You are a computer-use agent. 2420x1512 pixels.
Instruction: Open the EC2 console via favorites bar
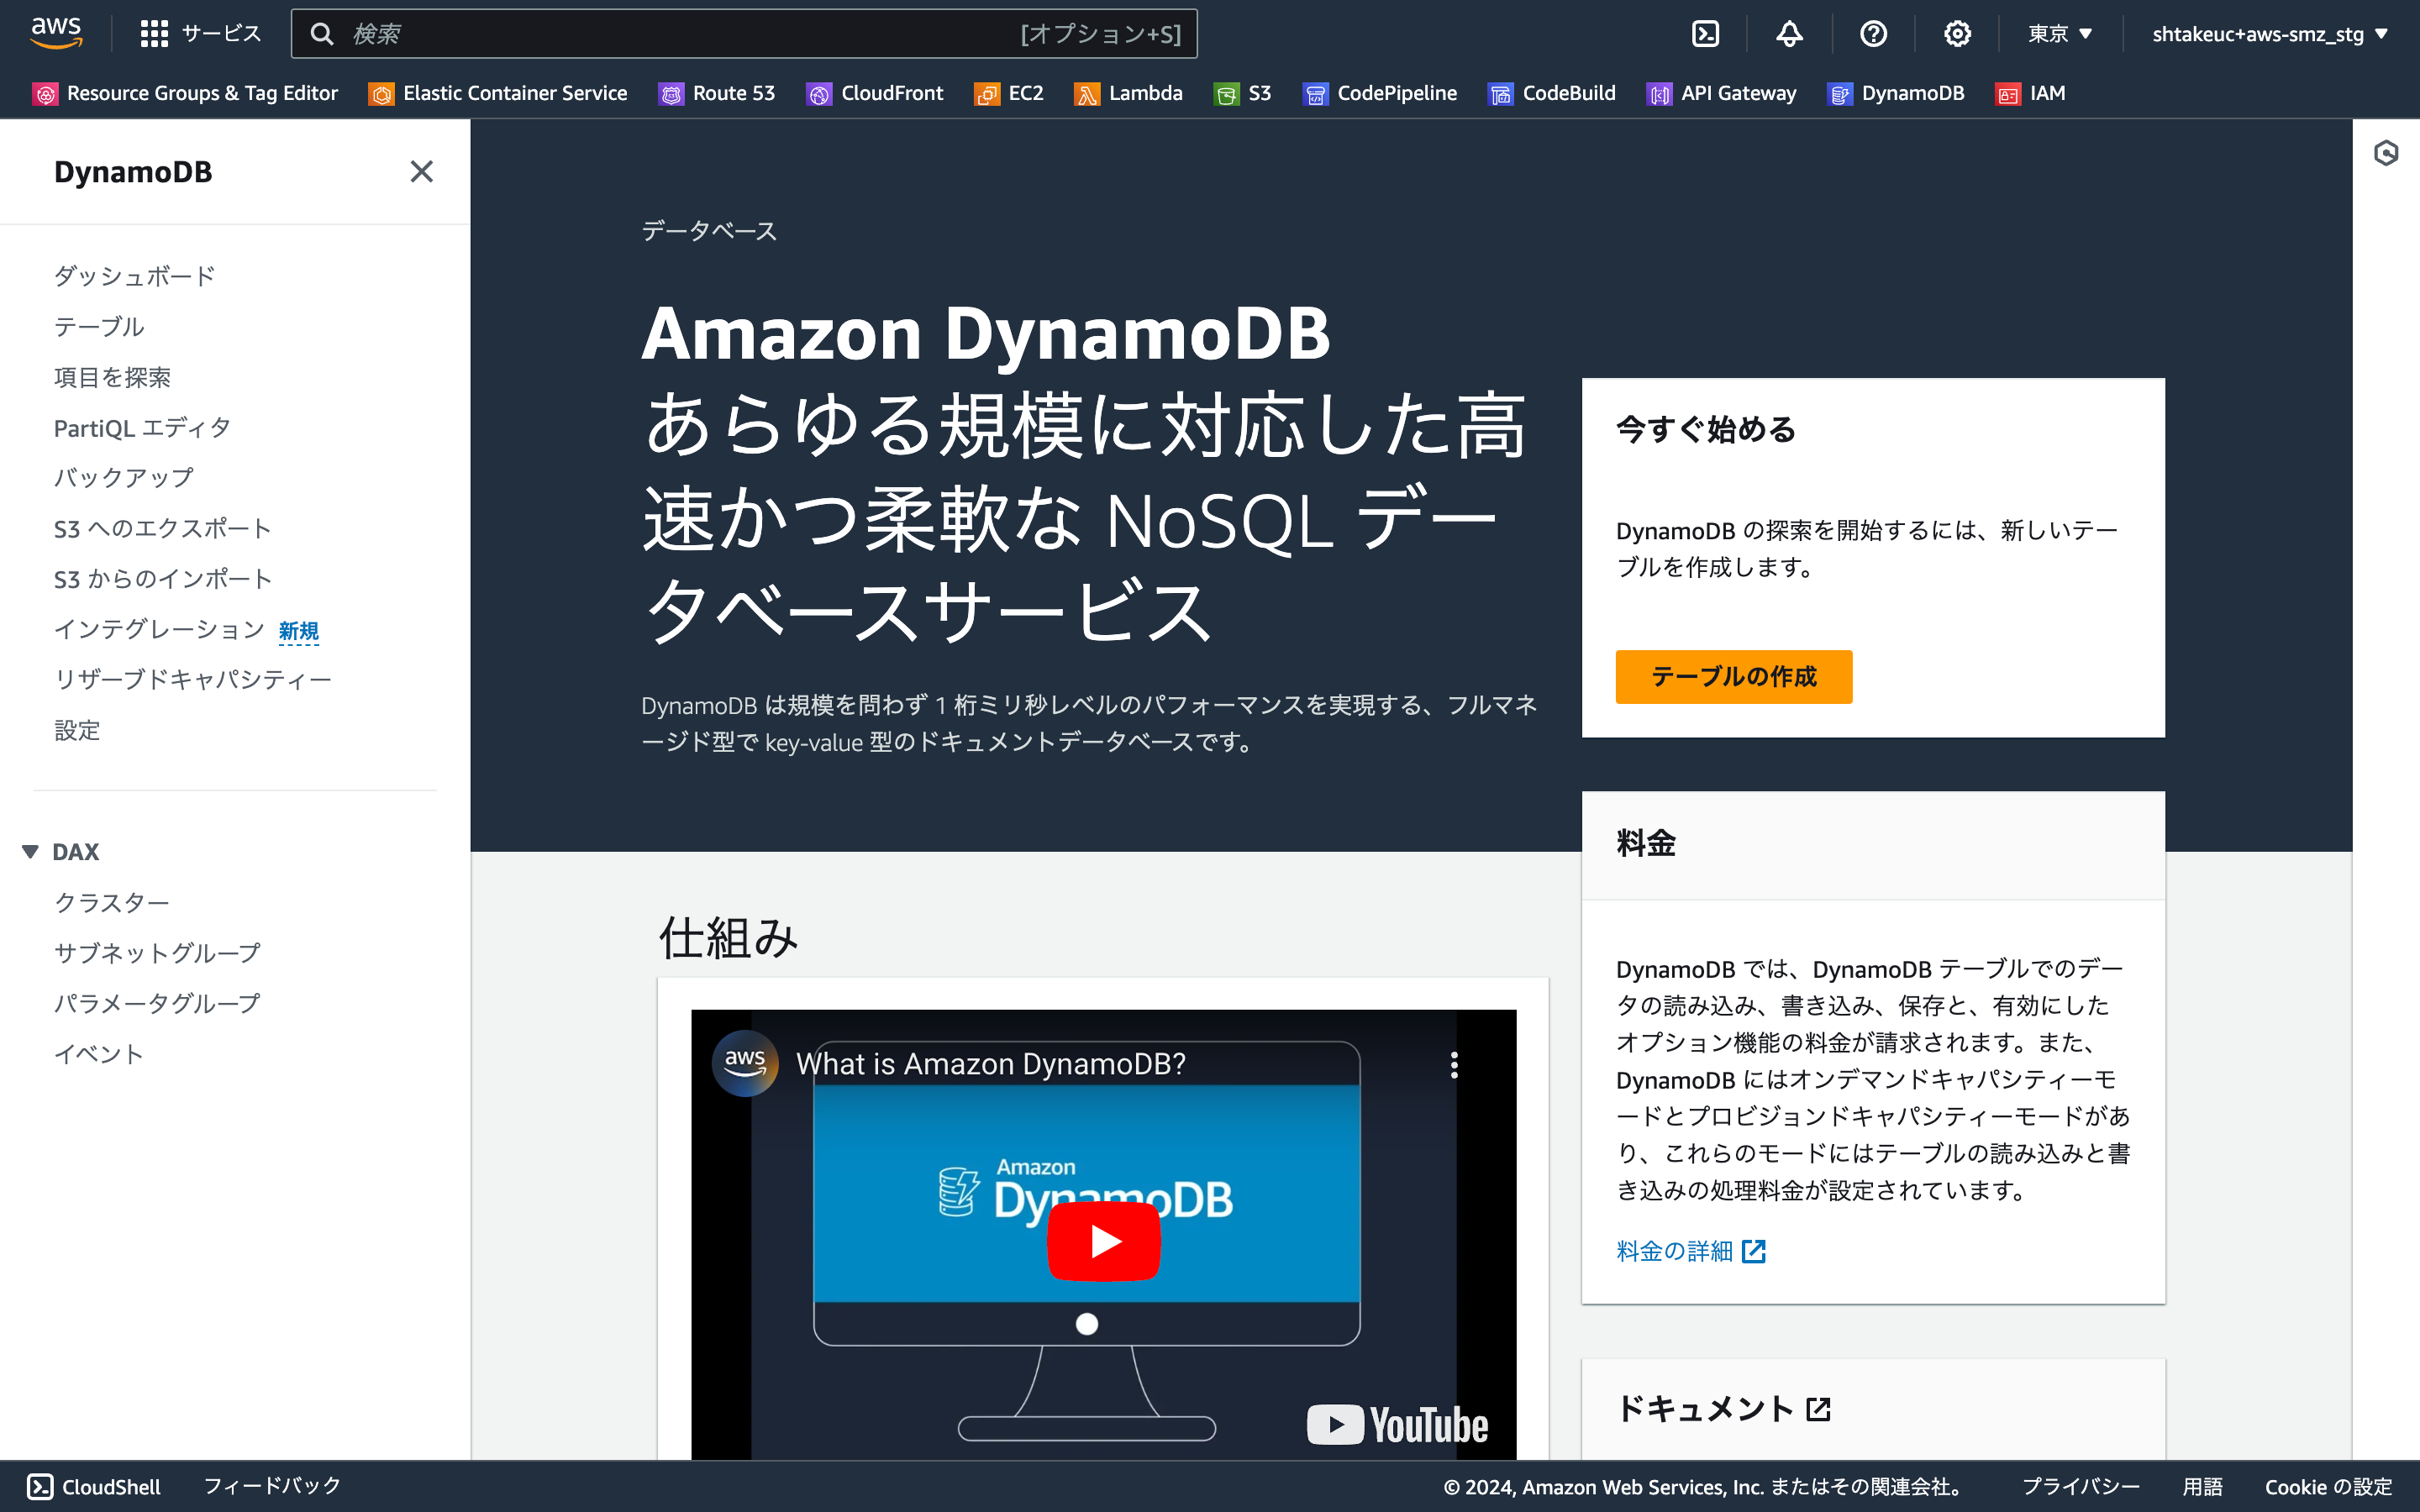click(1008, 93)
